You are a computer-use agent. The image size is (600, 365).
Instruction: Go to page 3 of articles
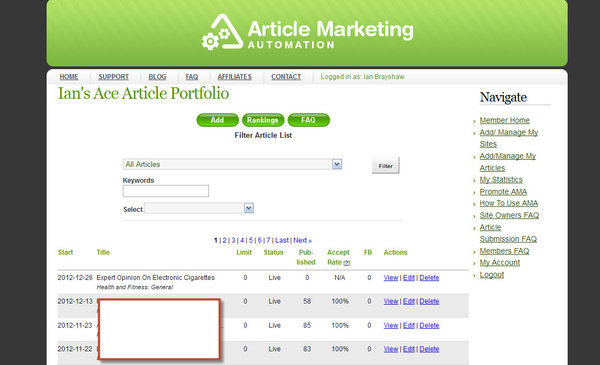tap(233, 240)
